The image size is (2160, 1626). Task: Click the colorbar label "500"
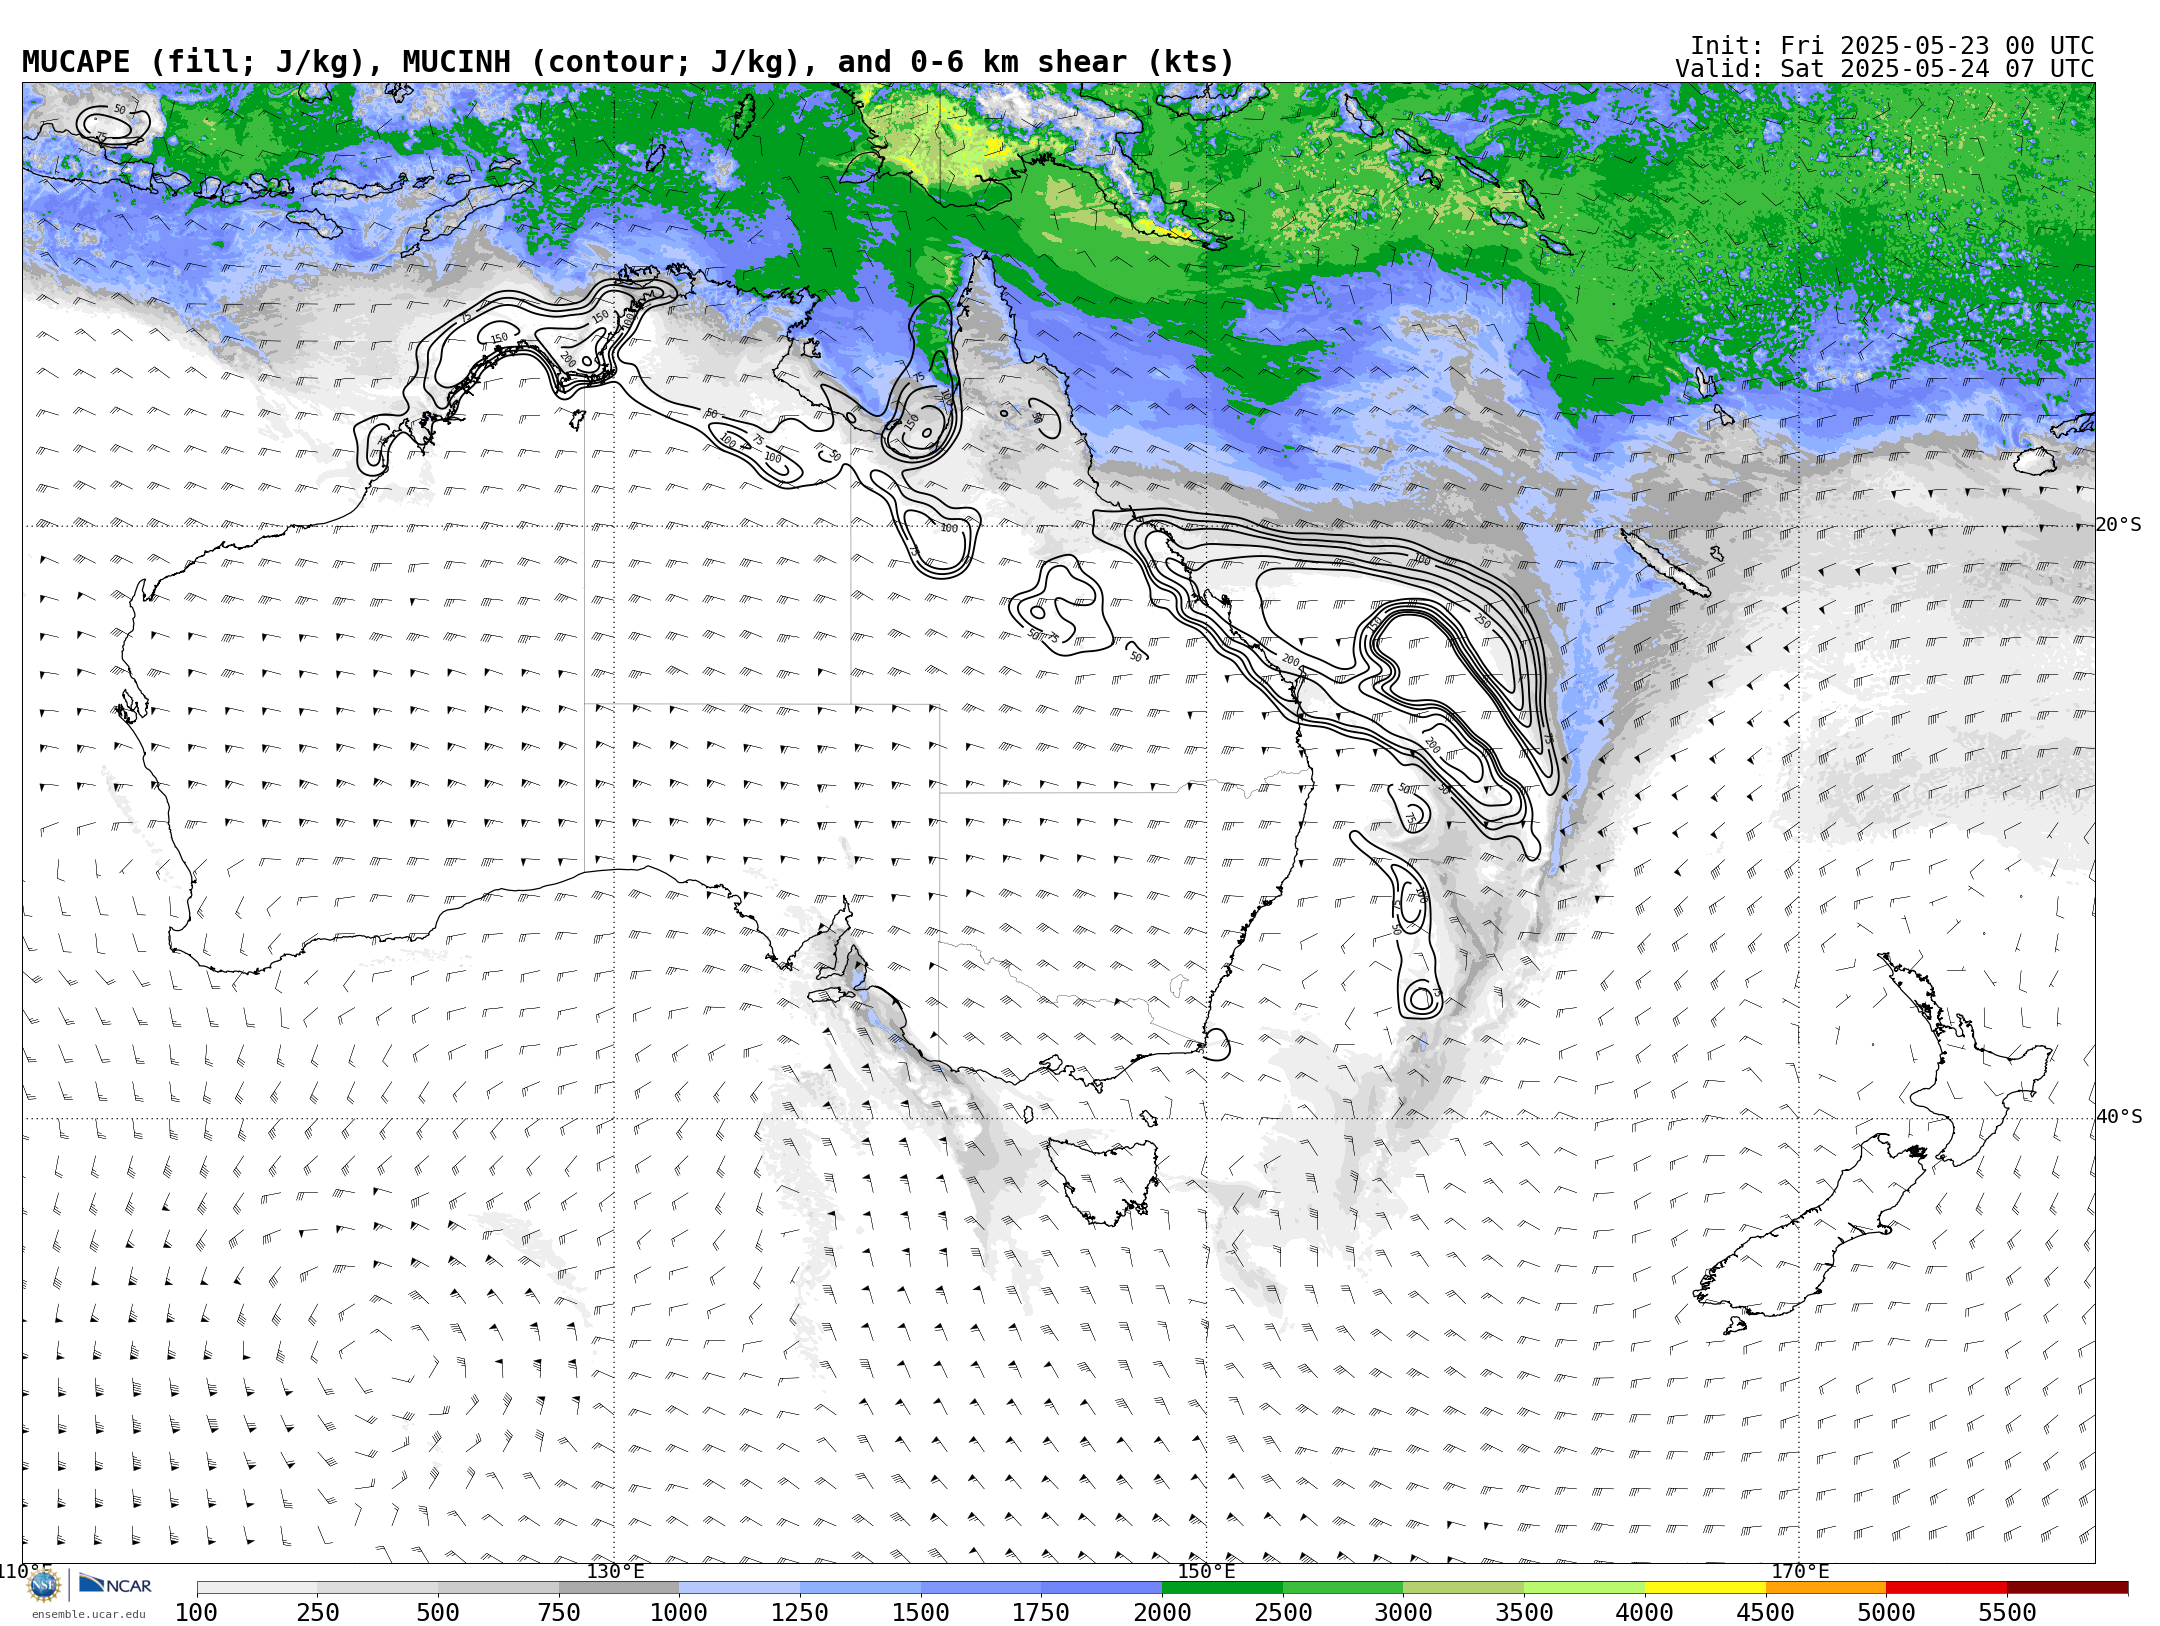tap(438, 1613)
